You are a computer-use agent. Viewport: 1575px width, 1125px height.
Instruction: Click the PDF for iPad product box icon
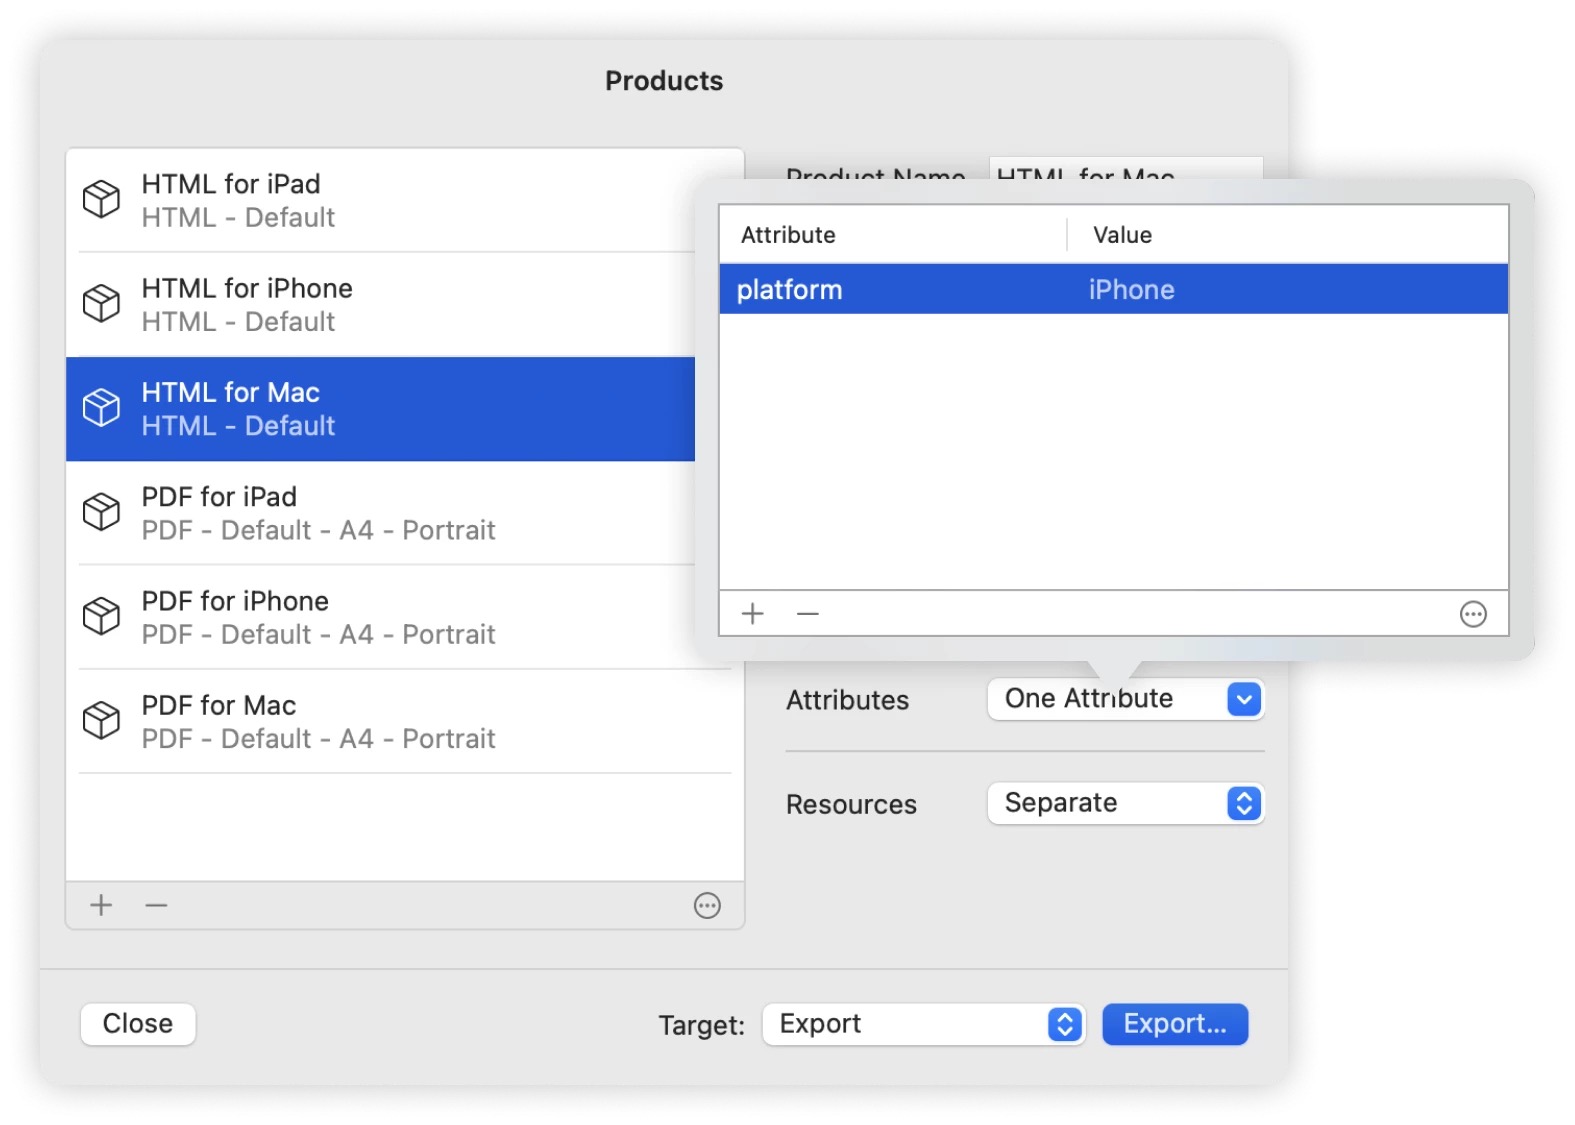[x=101, y=512]
